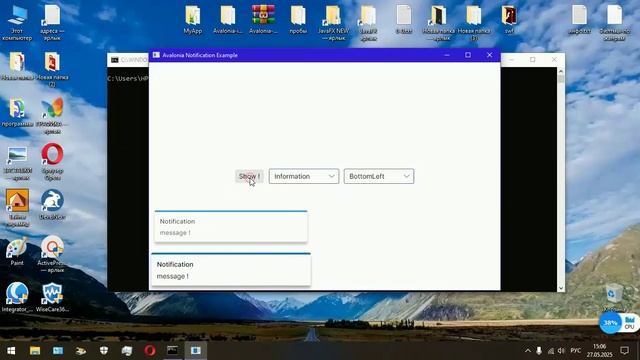The image size is (640, 360).
Task: Close the Avalonia Notification Example window
Action: (489, 55)
